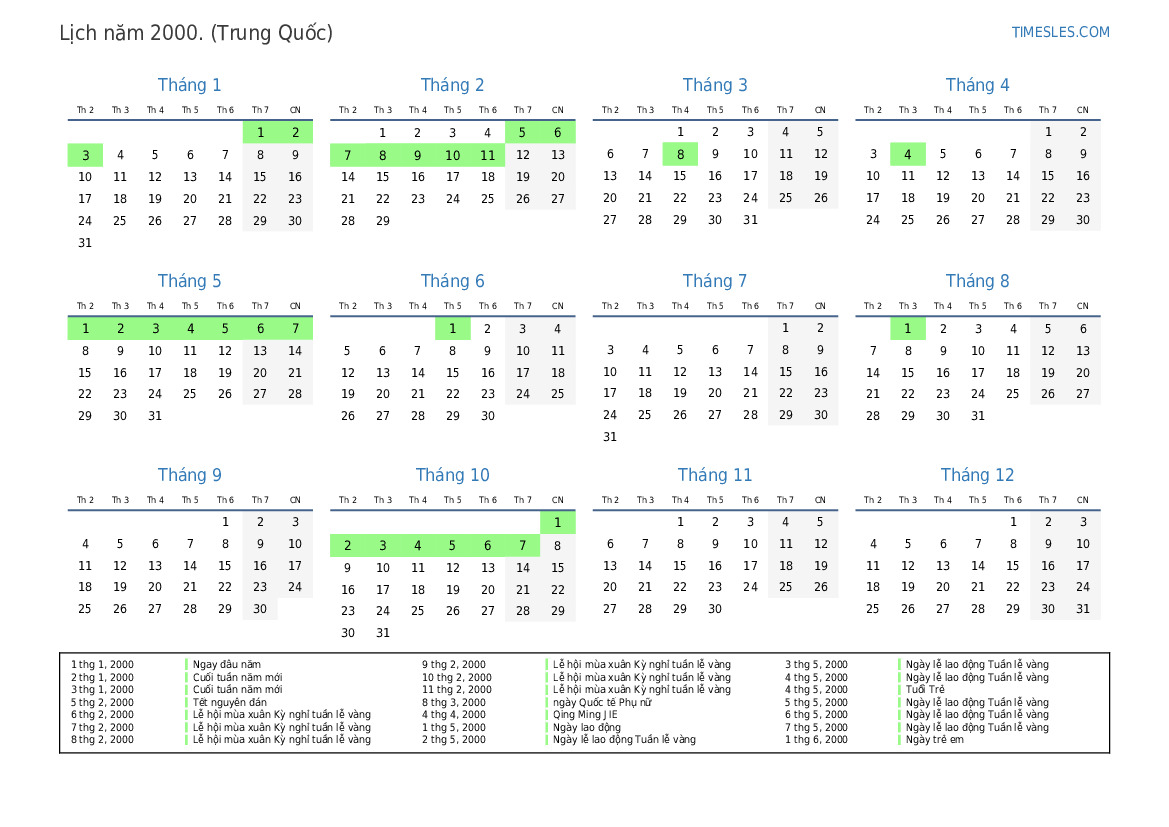Click day 31 in Tháng 7

[x=610, y=437]
